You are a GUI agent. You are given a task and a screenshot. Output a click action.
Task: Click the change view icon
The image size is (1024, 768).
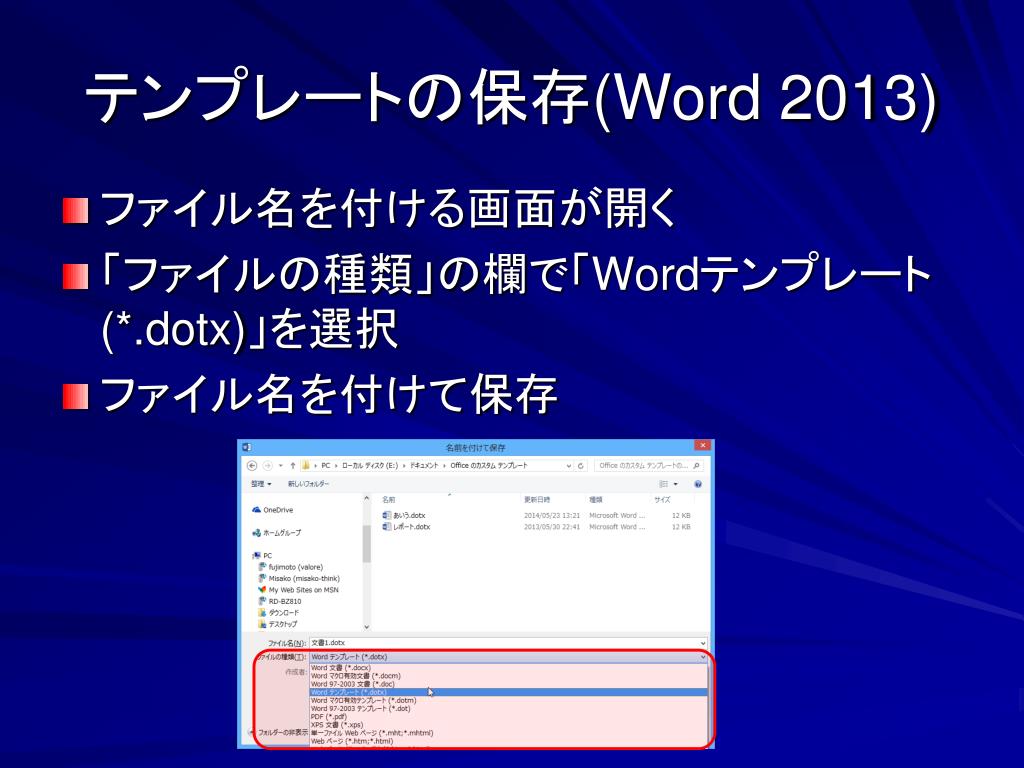tap(664, 484)
